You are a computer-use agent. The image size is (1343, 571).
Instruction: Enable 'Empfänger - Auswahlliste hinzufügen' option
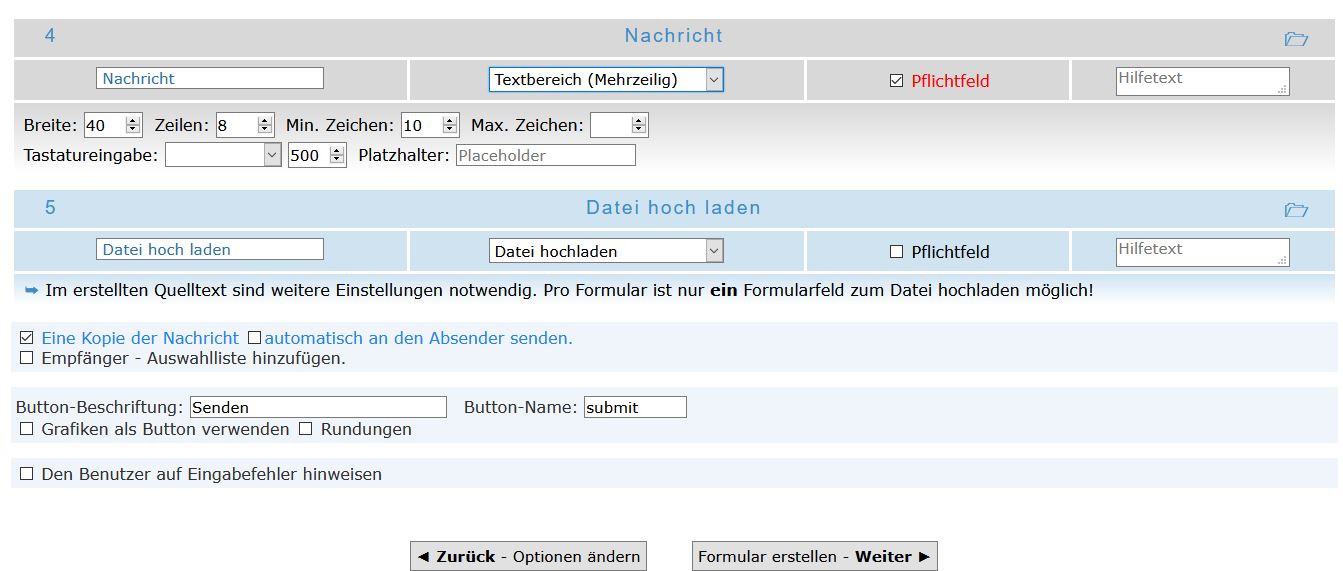[x=27, y=358]
